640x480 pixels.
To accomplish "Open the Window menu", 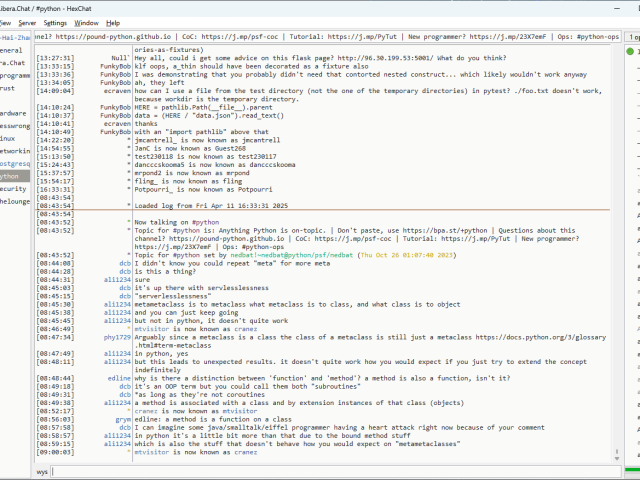I will click(87, 22).
